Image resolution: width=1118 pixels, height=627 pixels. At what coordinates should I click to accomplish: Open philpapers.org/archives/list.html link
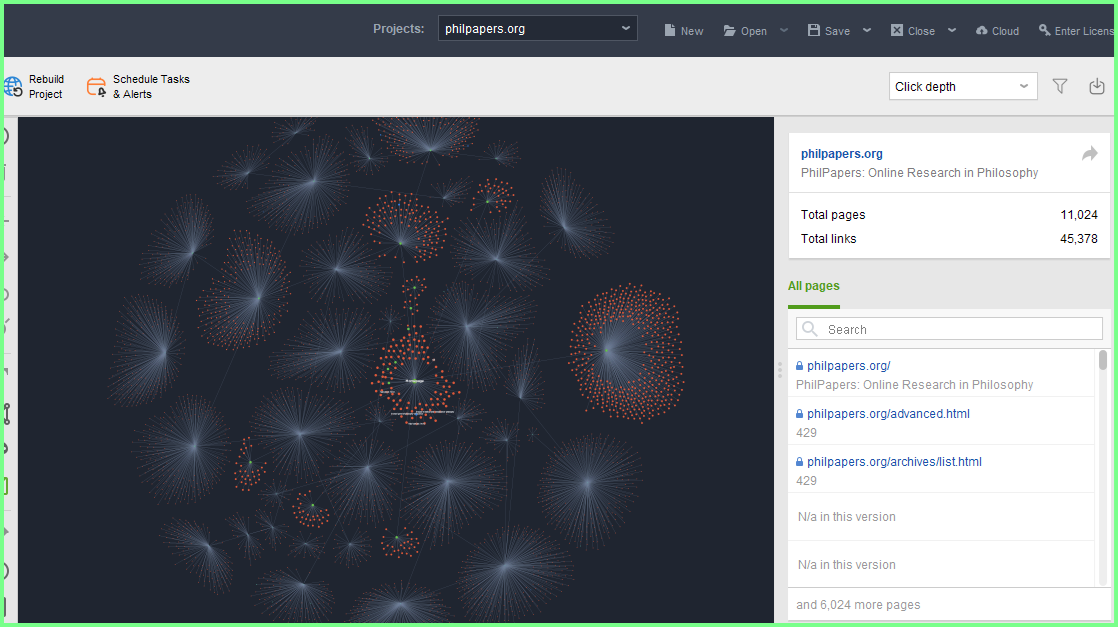coord(894,462)
